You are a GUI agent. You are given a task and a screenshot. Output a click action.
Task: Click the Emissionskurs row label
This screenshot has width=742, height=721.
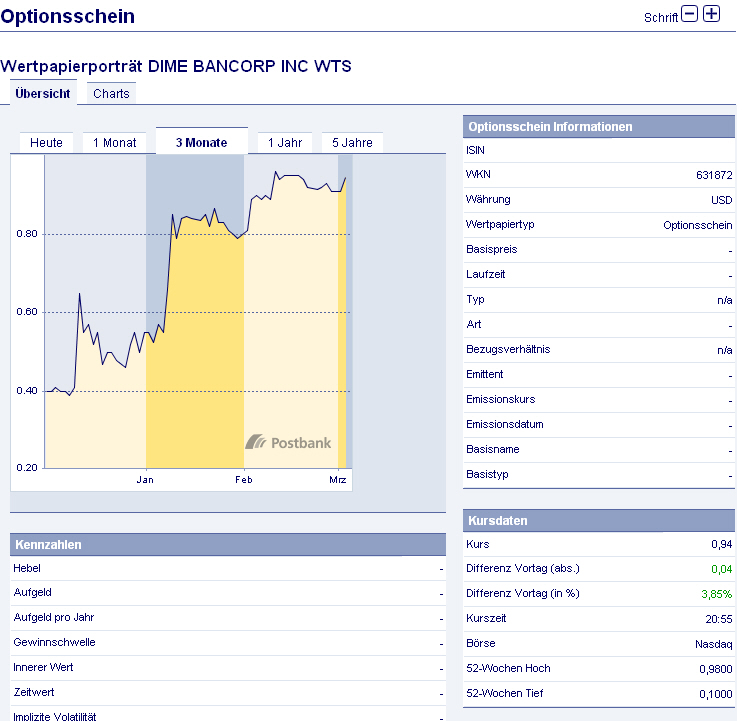click(500, 399)
